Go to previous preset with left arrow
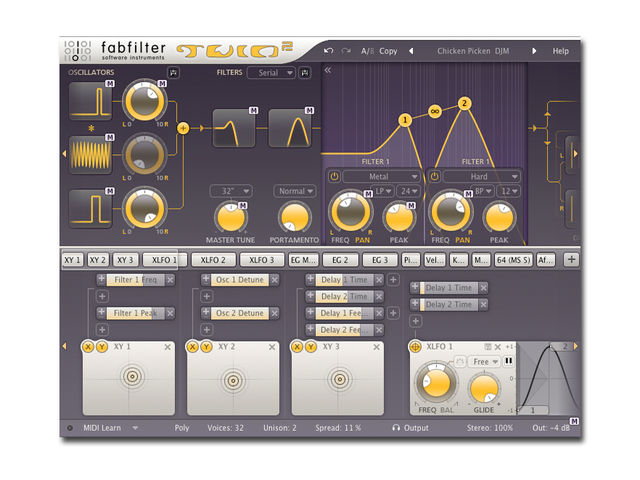This screenshot has width=640, height=480. pos(411,51)
